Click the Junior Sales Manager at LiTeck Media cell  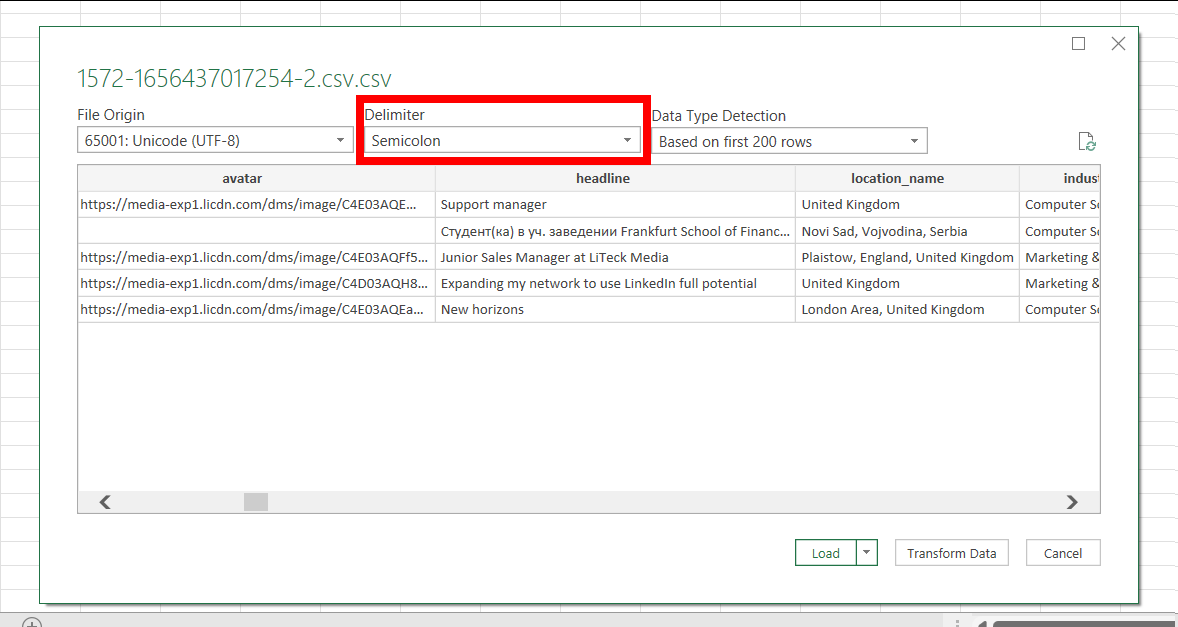pos(615,258)
